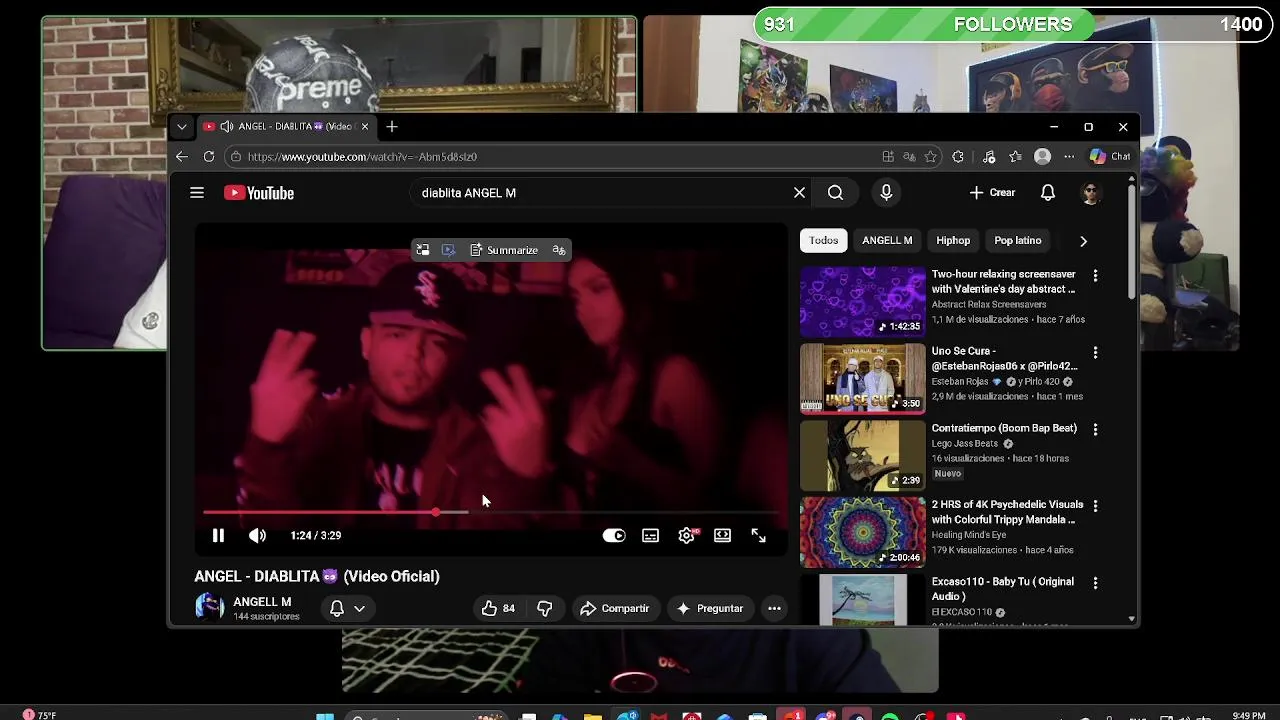Open a new tab with the plus button
1280x720 pixels.
pyautogui.click(x=392, y=127)
